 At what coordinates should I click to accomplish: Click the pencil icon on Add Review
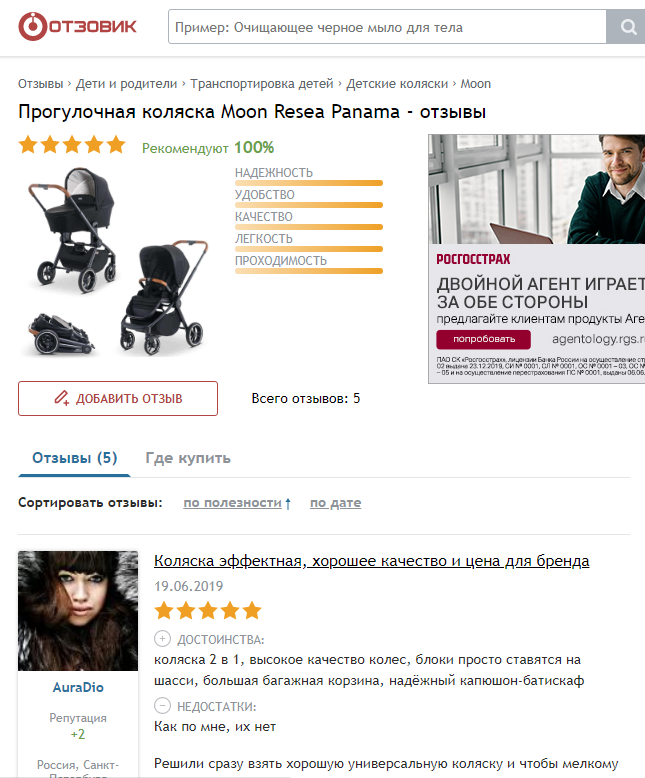pos(62,398)
